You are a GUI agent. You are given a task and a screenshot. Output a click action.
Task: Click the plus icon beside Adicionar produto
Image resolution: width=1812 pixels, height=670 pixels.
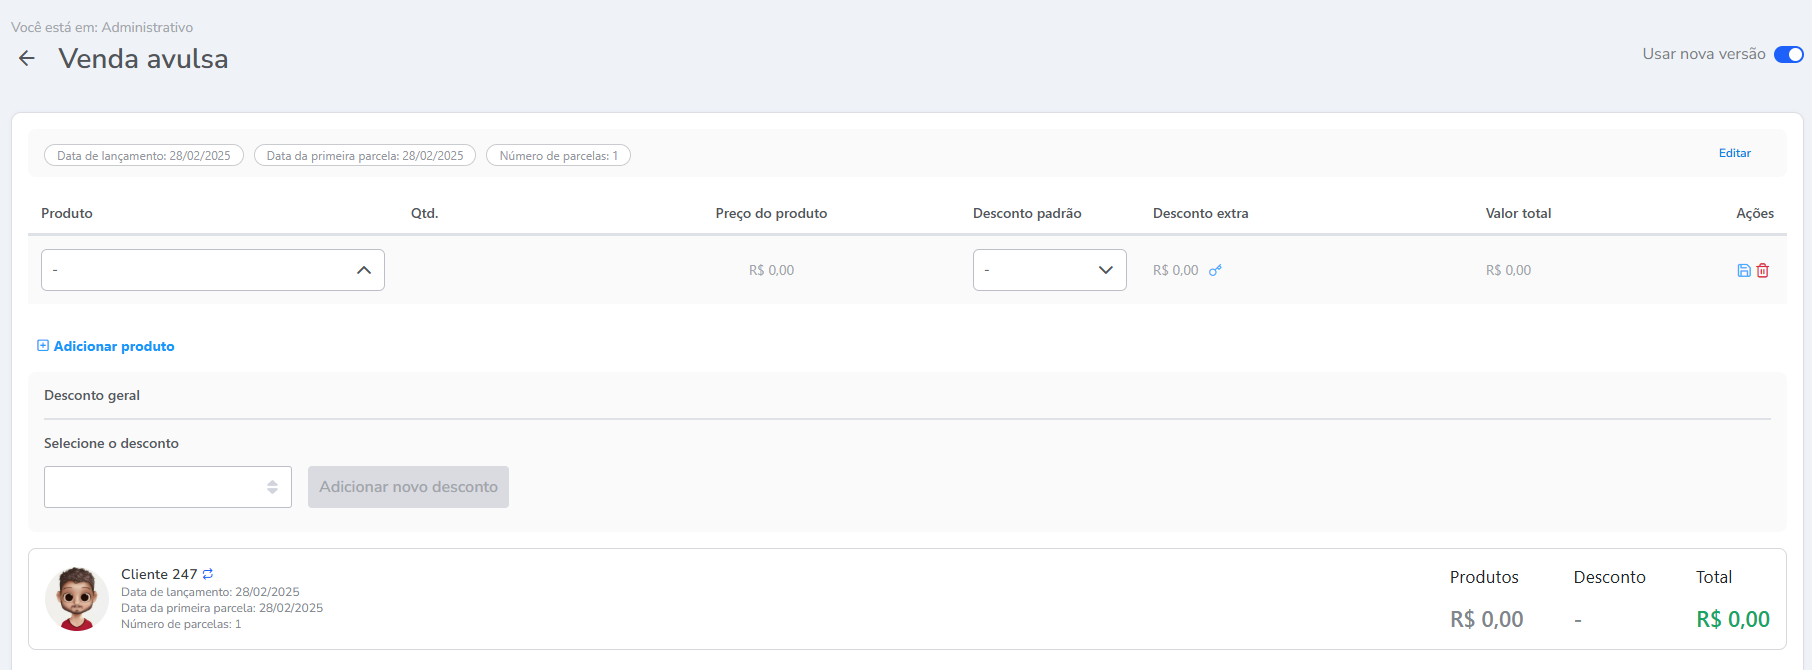click(x=43, y=346)
